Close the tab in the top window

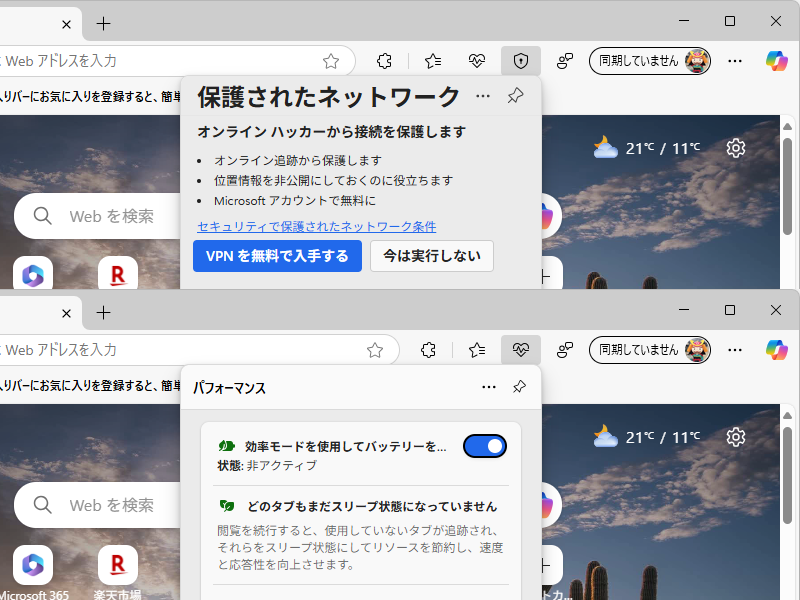[66, 24]
